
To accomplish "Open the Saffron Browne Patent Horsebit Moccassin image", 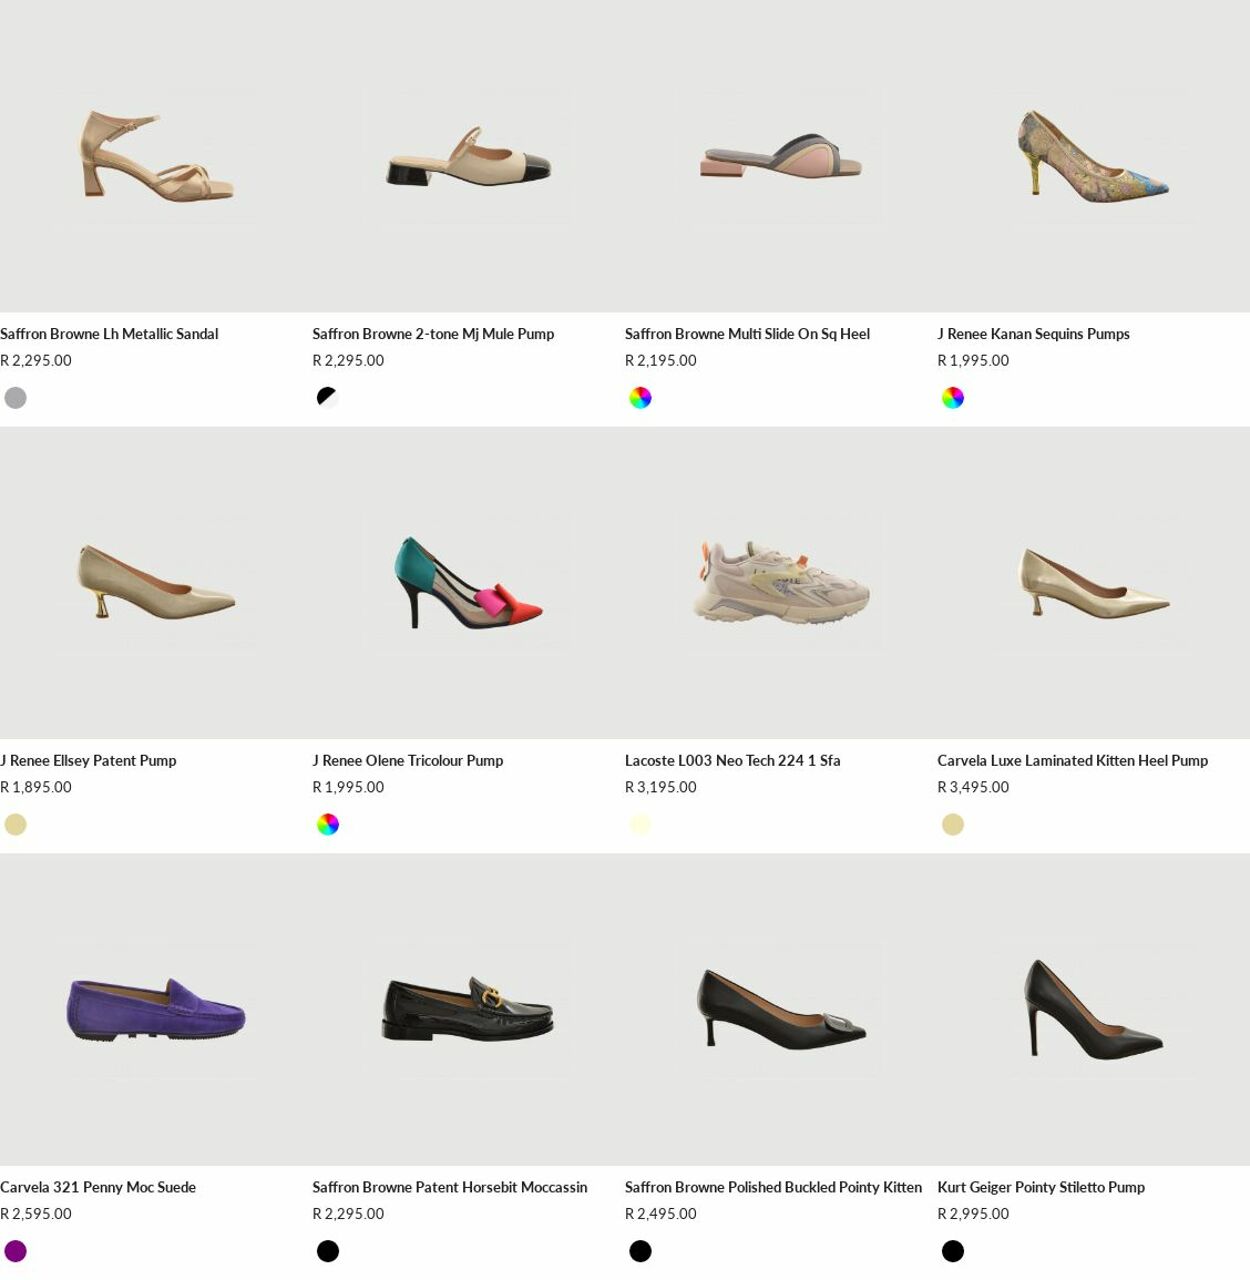I will coord(468,1010).
